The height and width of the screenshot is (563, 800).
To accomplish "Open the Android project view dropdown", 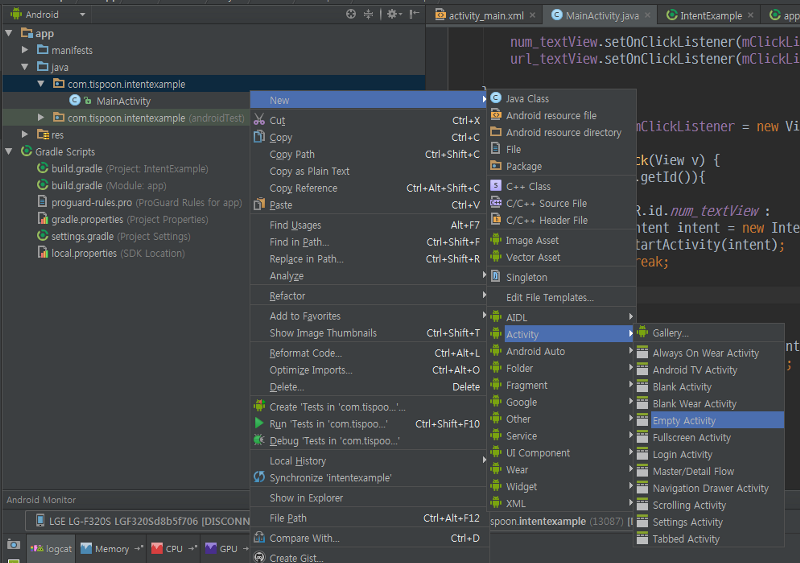I will click(x=48, y=15).
